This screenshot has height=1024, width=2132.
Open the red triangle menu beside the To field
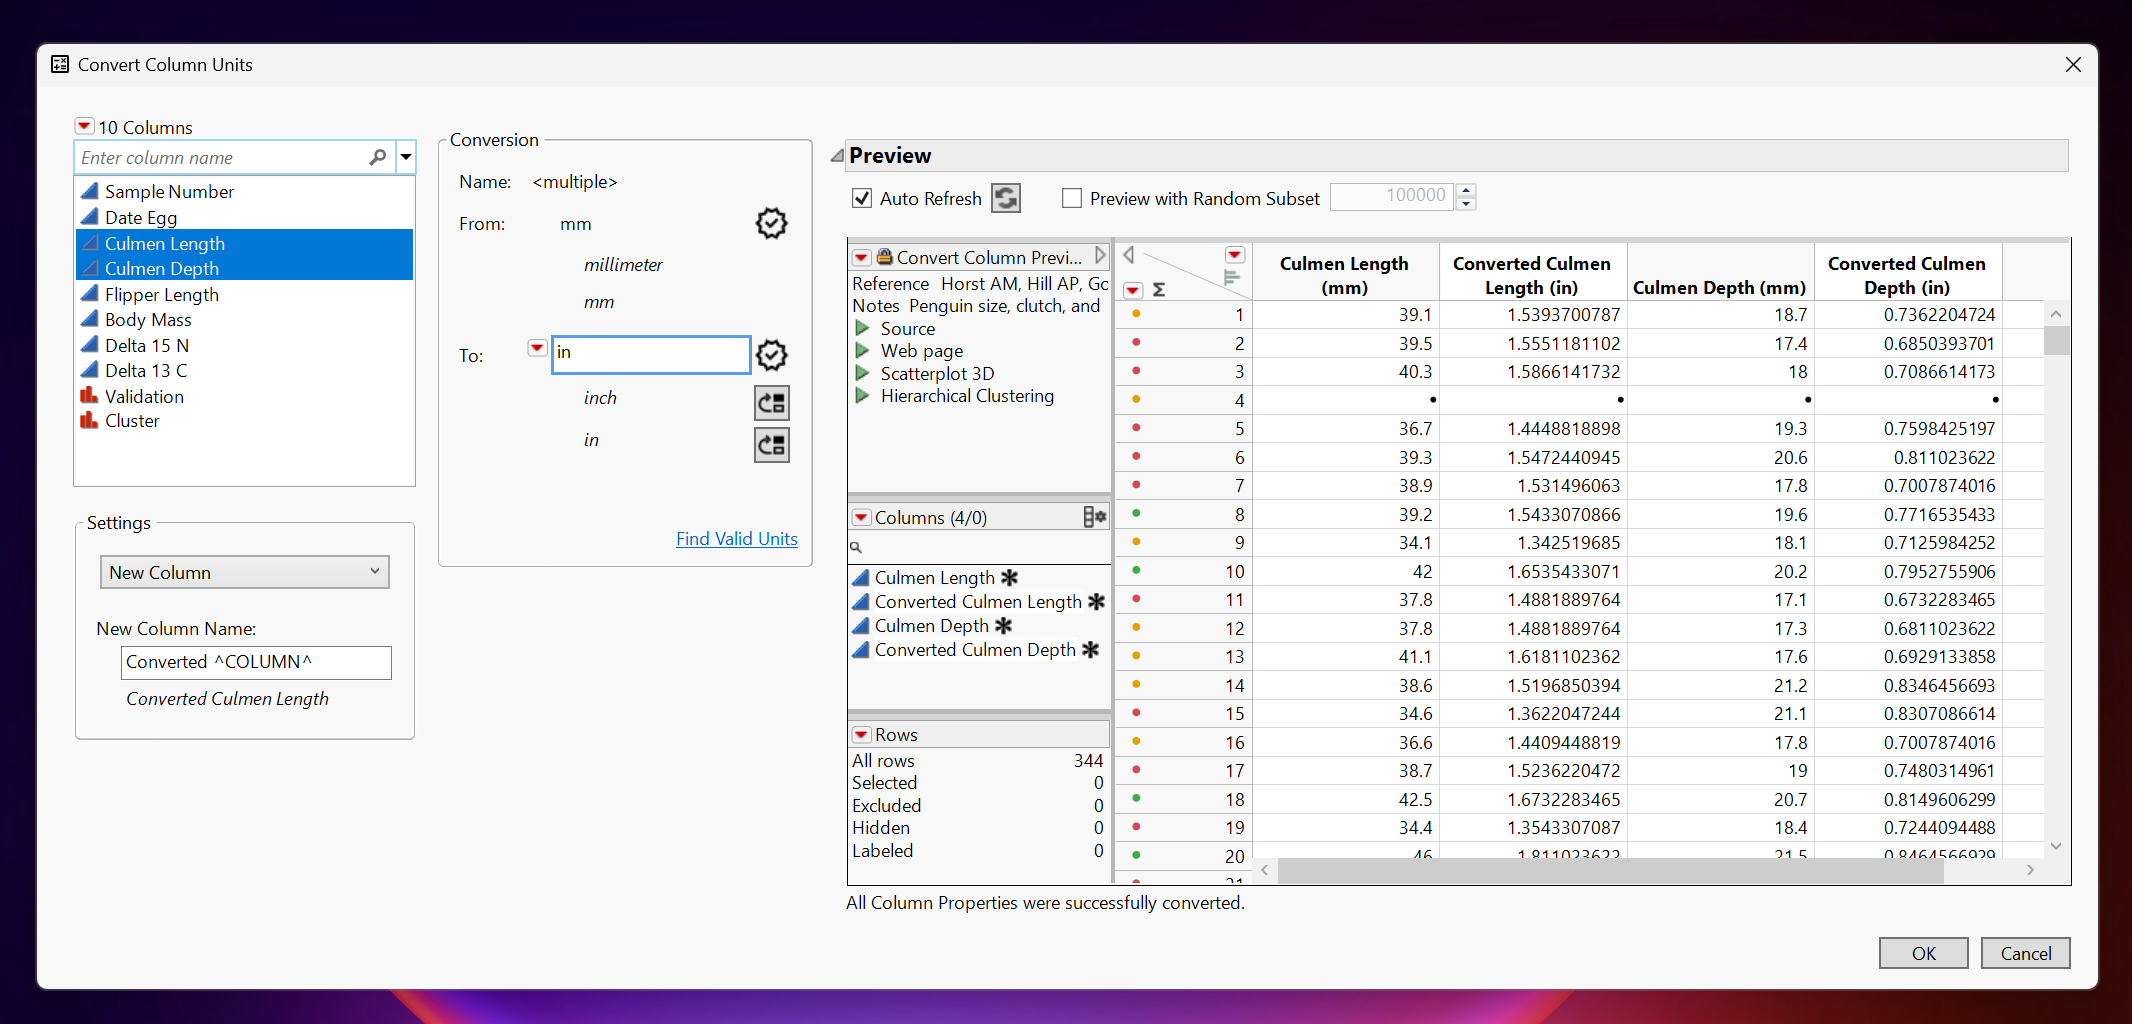pos(537,348)
